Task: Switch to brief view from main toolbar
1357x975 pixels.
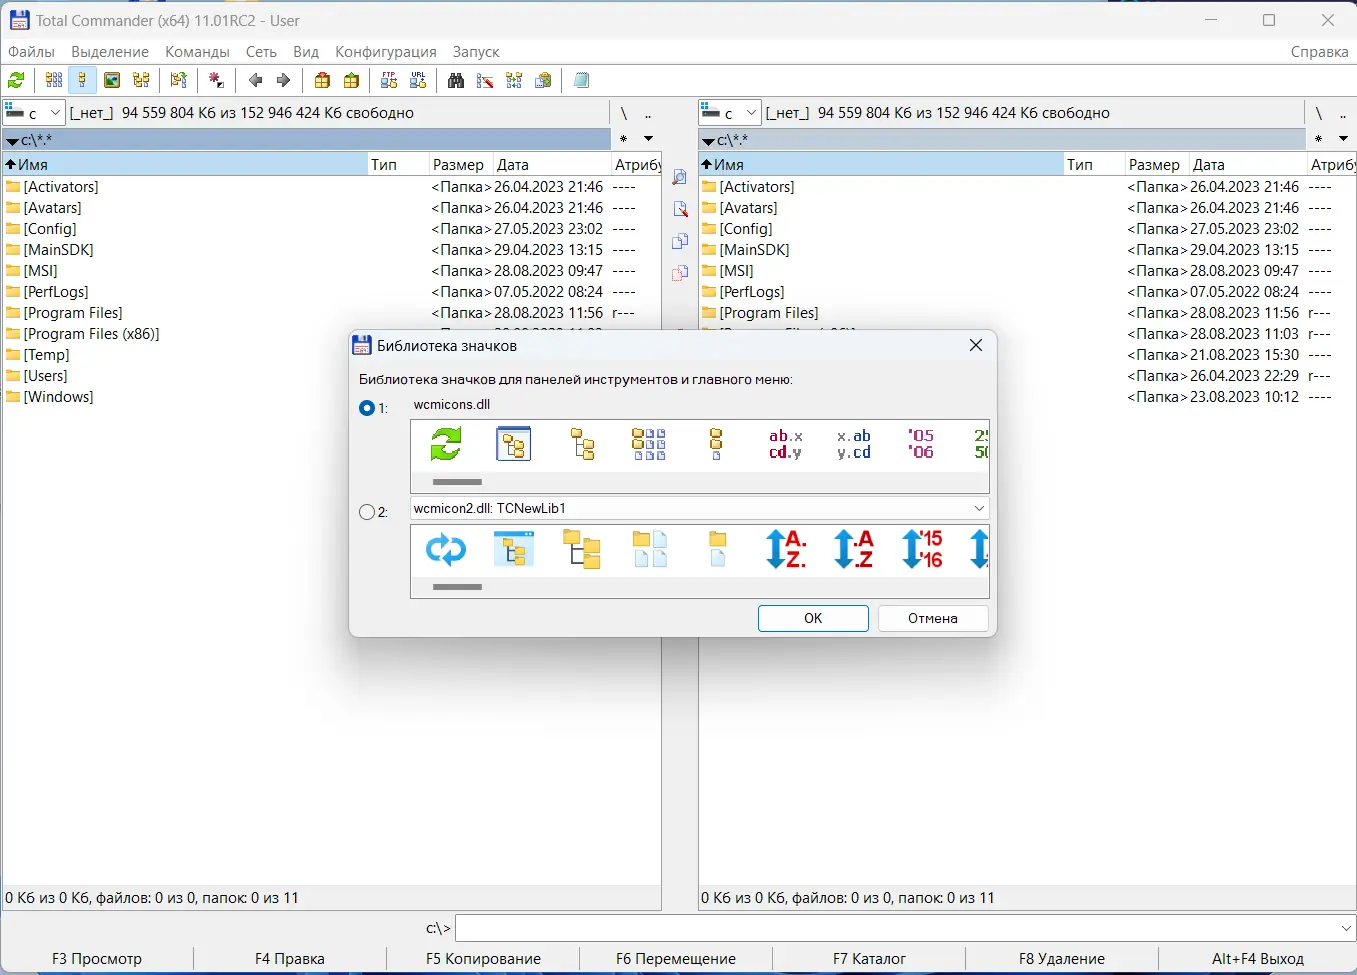Action: tap(54, 81)
